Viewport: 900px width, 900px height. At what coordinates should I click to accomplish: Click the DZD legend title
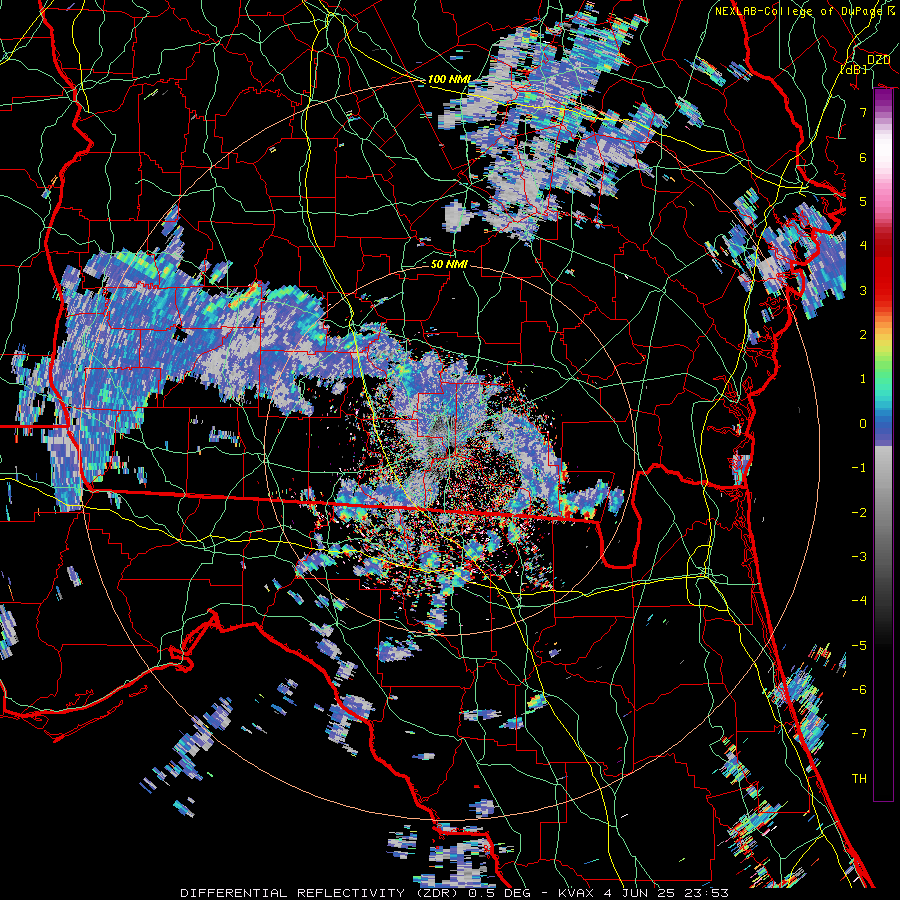pos(878,60)
